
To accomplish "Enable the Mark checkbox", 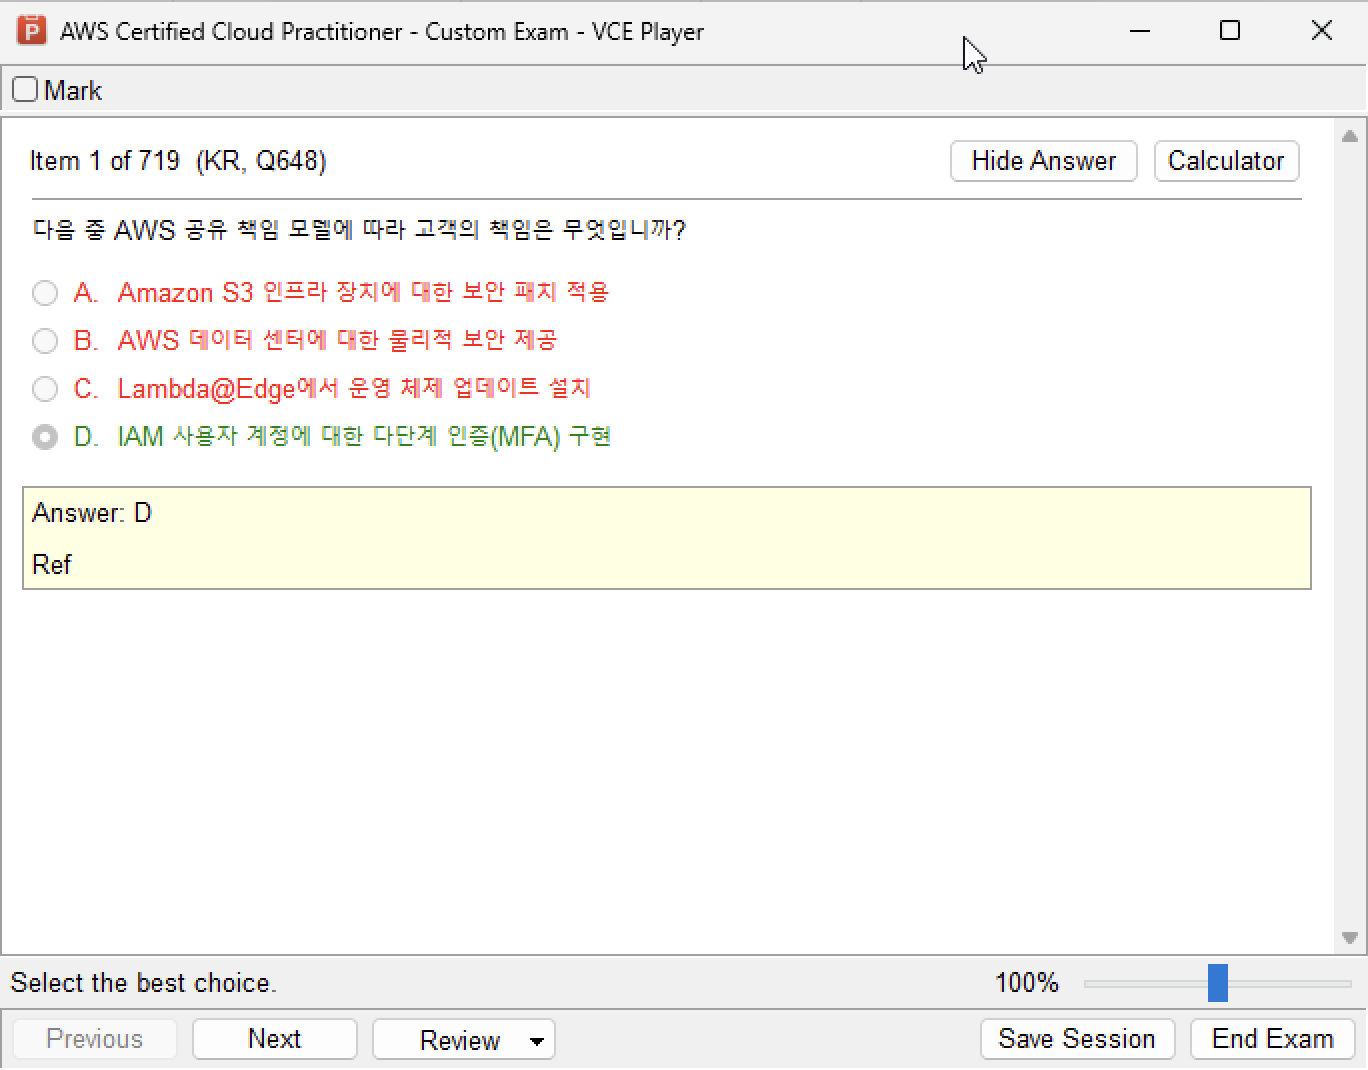I will point(25,90).
